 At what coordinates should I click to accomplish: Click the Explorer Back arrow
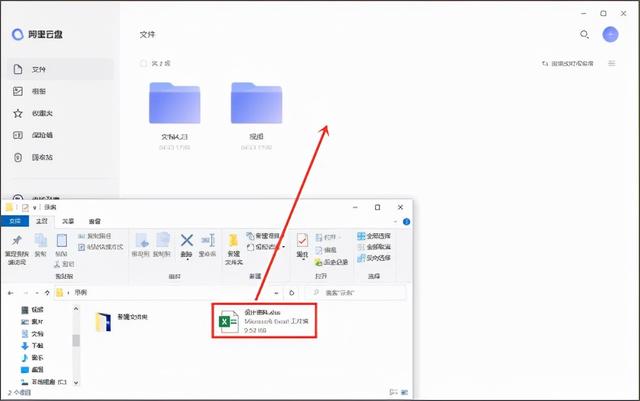click(11, 293)
